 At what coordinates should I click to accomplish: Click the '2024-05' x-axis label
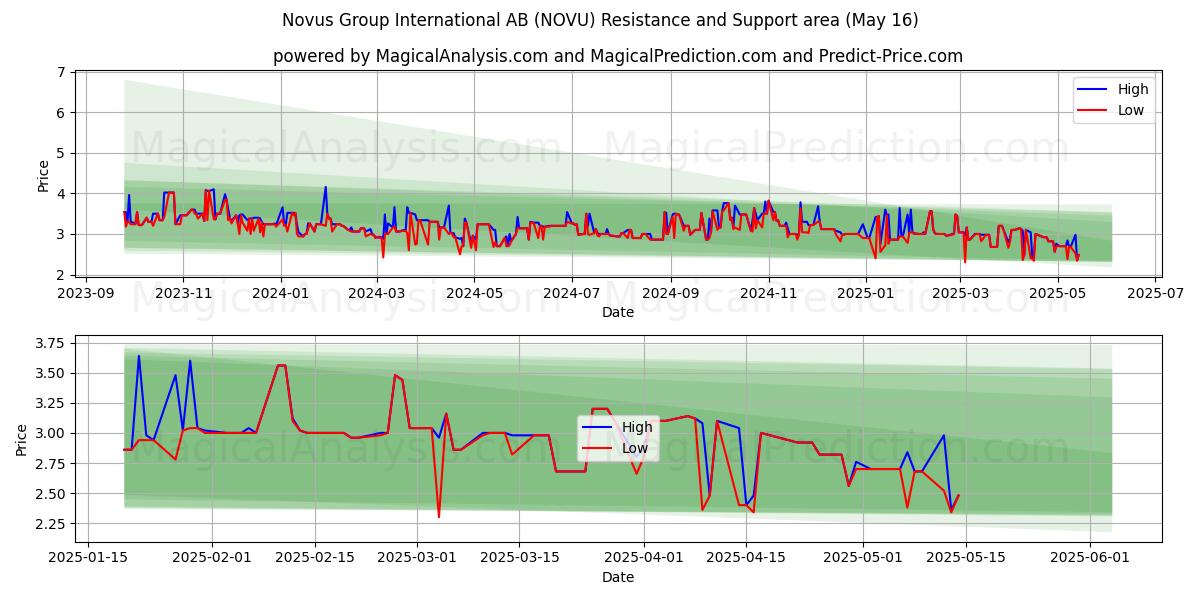474,294
